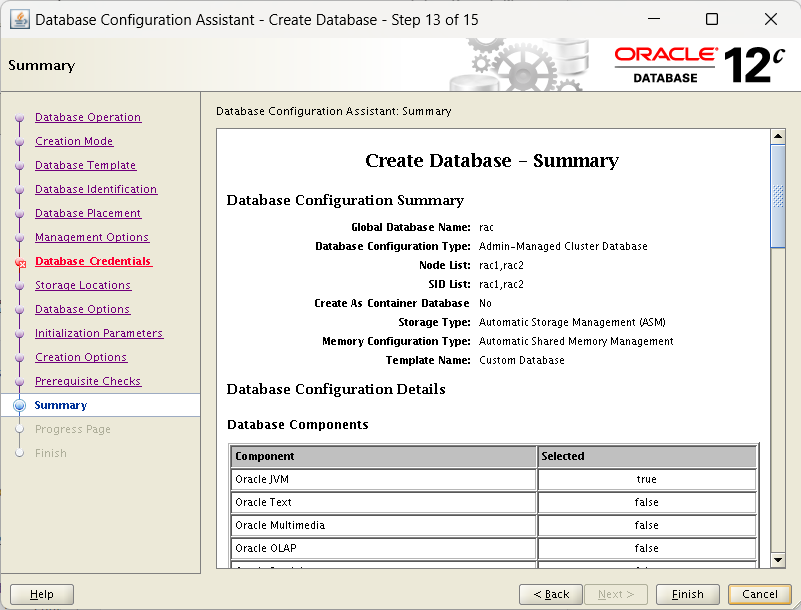Select the Summary step in sidebar

61,405
